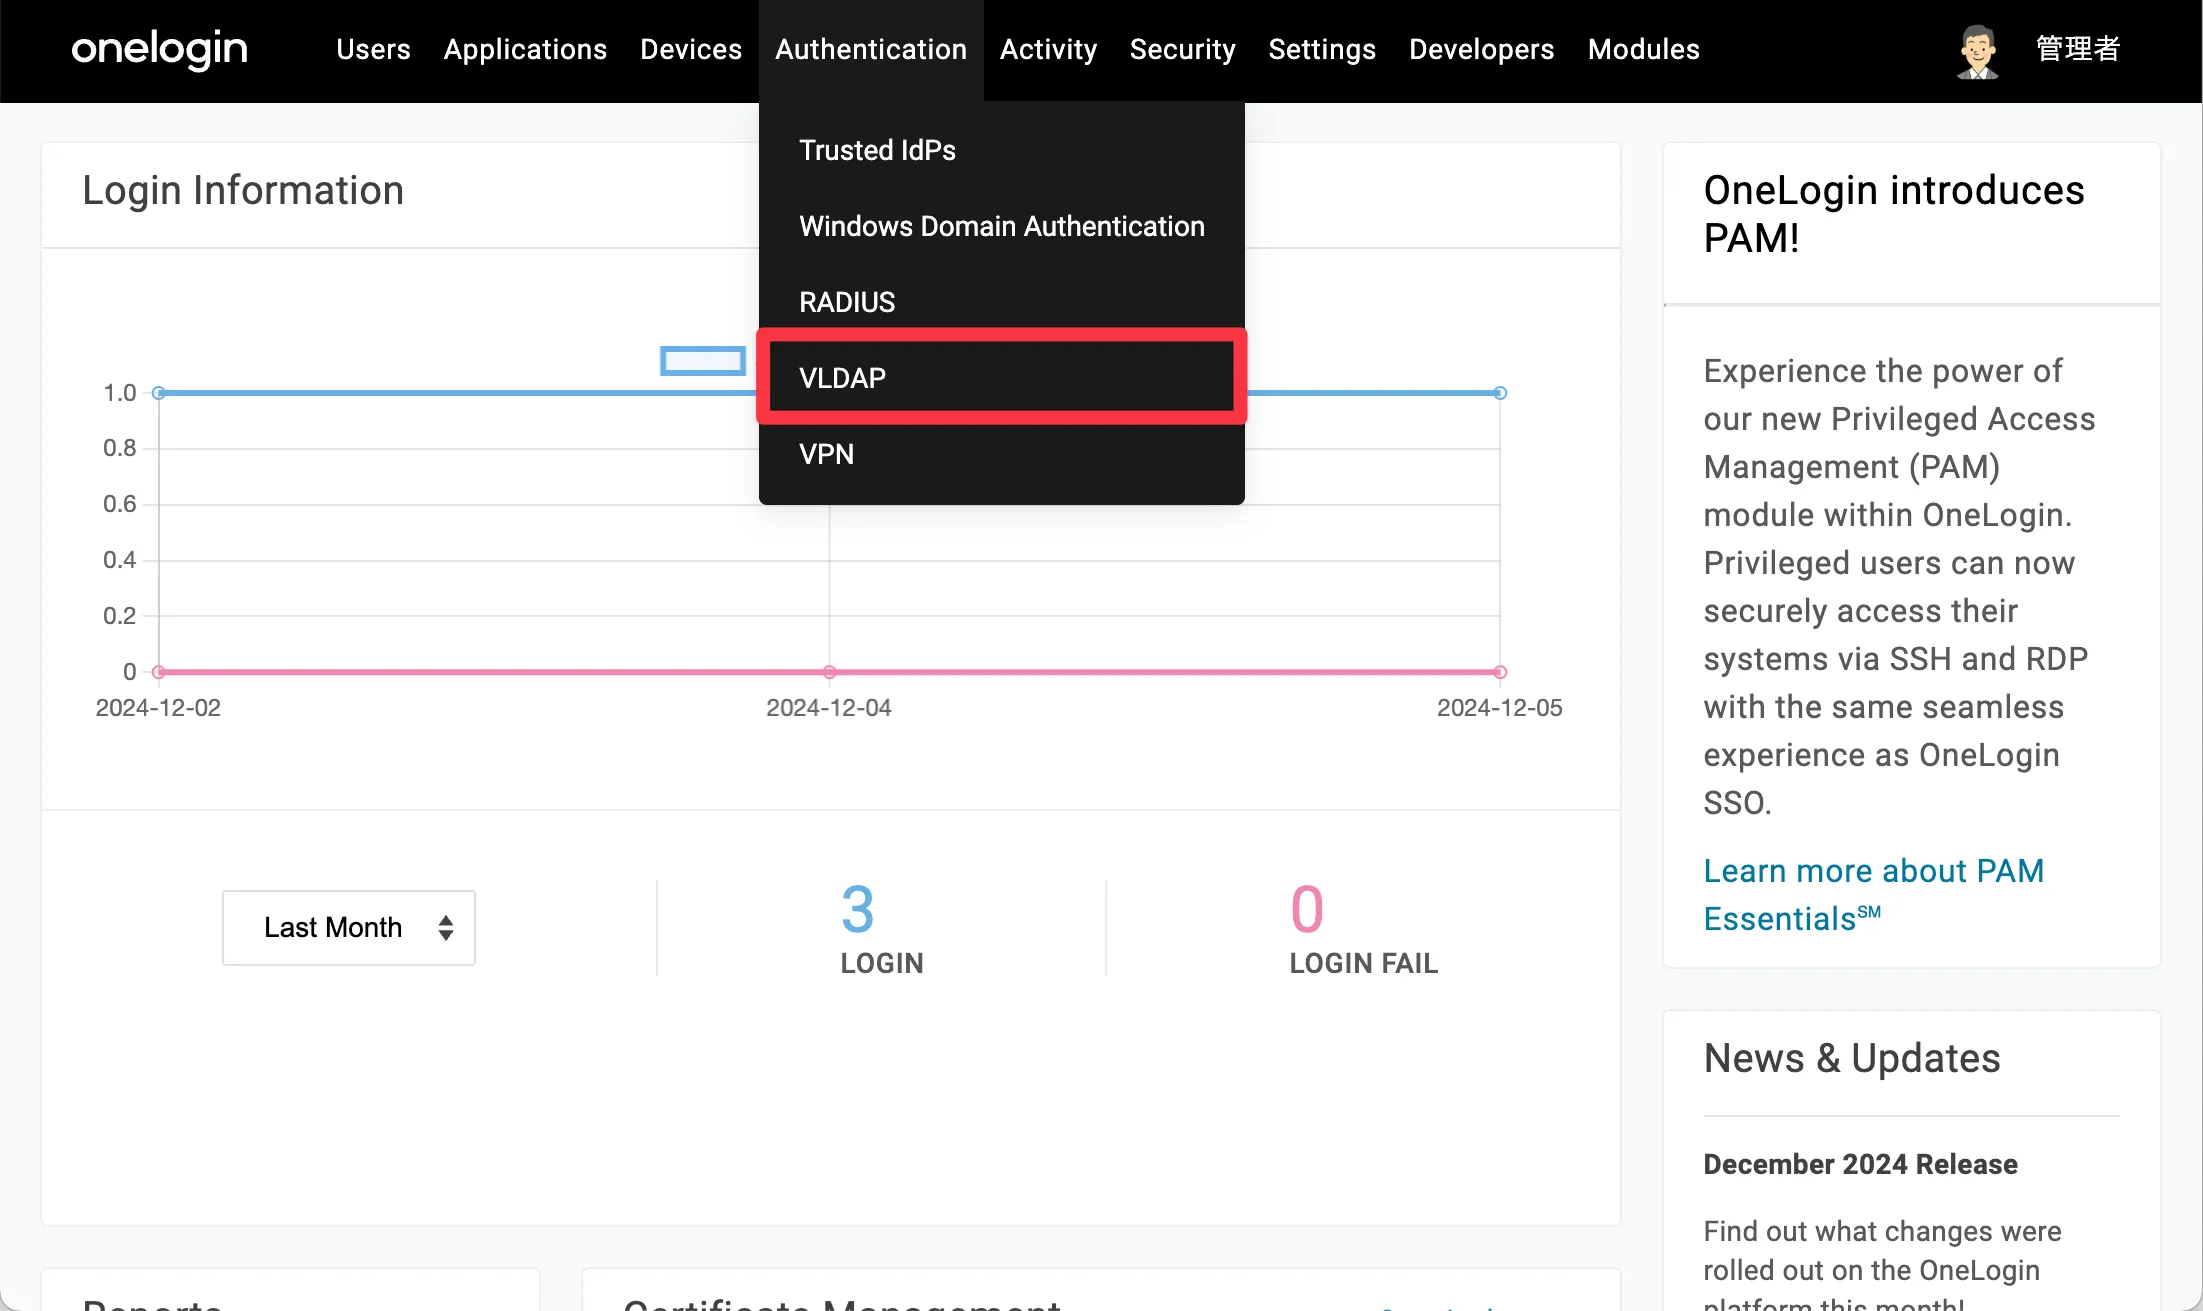
Task: Open the Security navigation menu
Action: 1182,49
